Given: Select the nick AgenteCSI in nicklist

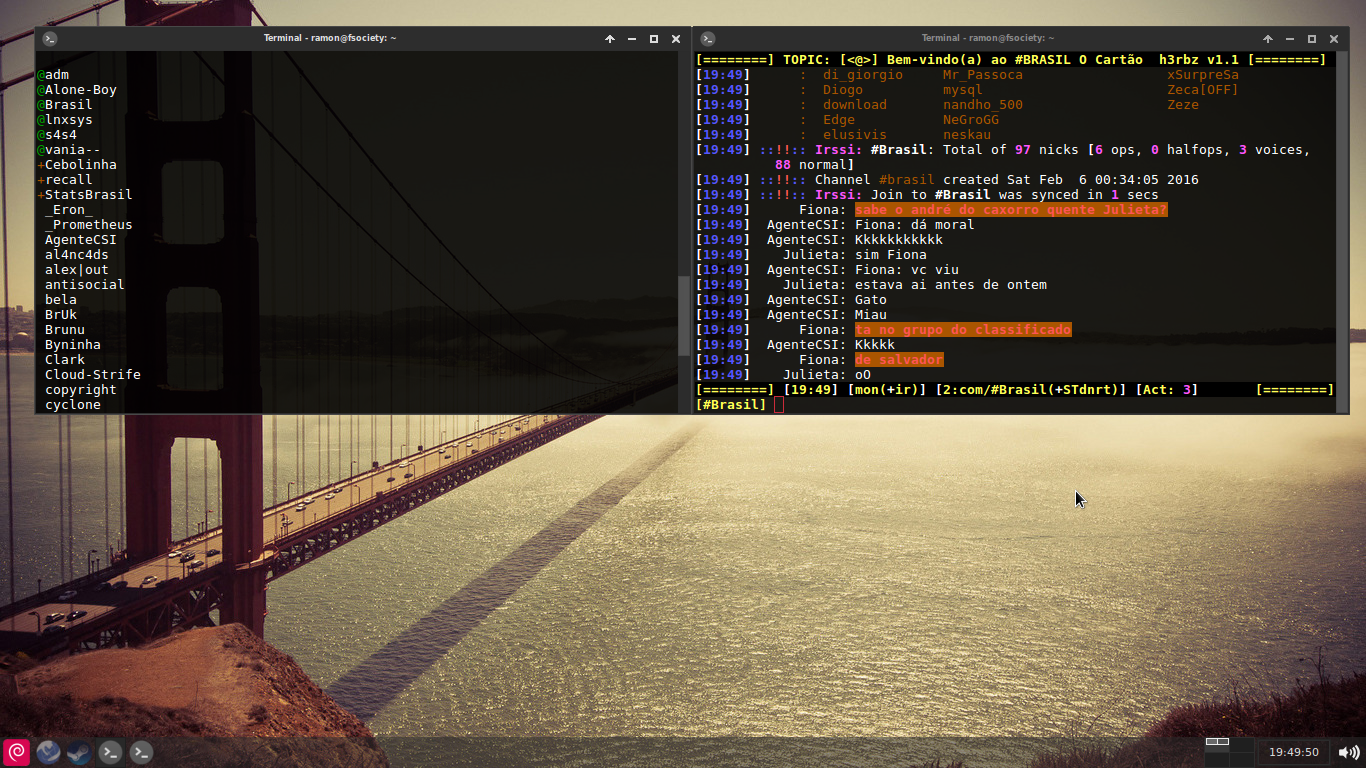Looking at the screenshot, I should [x=81, y=240].
